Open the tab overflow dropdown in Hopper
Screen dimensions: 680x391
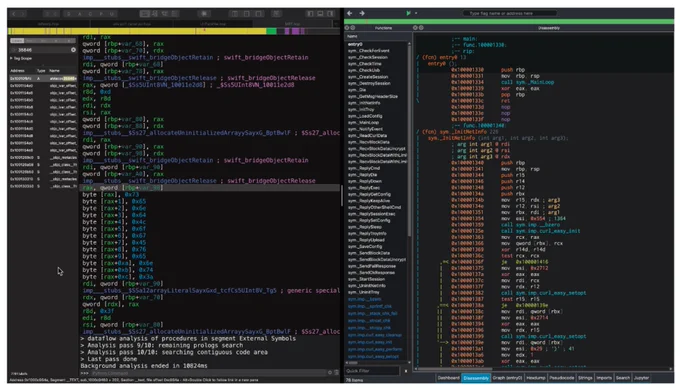[335, 24]
